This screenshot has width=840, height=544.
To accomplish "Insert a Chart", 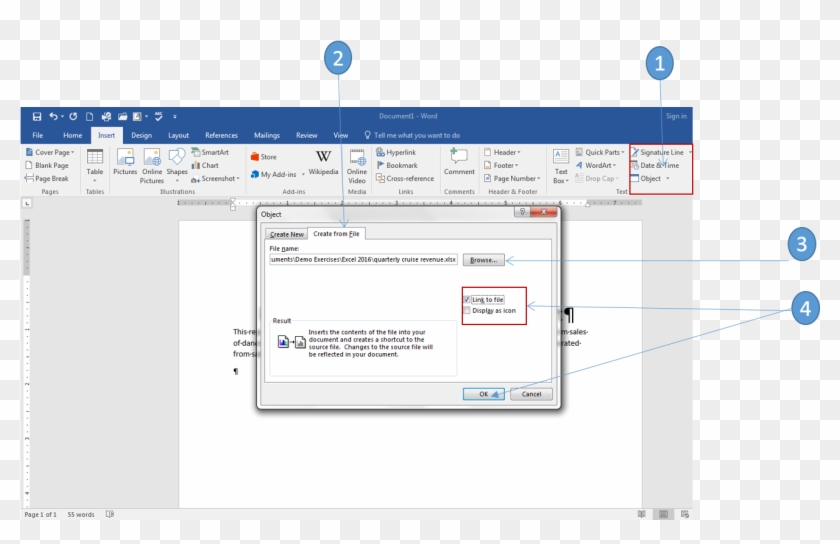I will [x=205, y=166].
